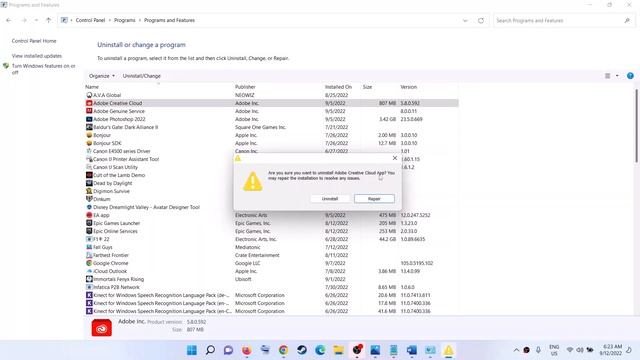
Task: Select Dead by Daylight entry
Action: [x=112, y=183]
